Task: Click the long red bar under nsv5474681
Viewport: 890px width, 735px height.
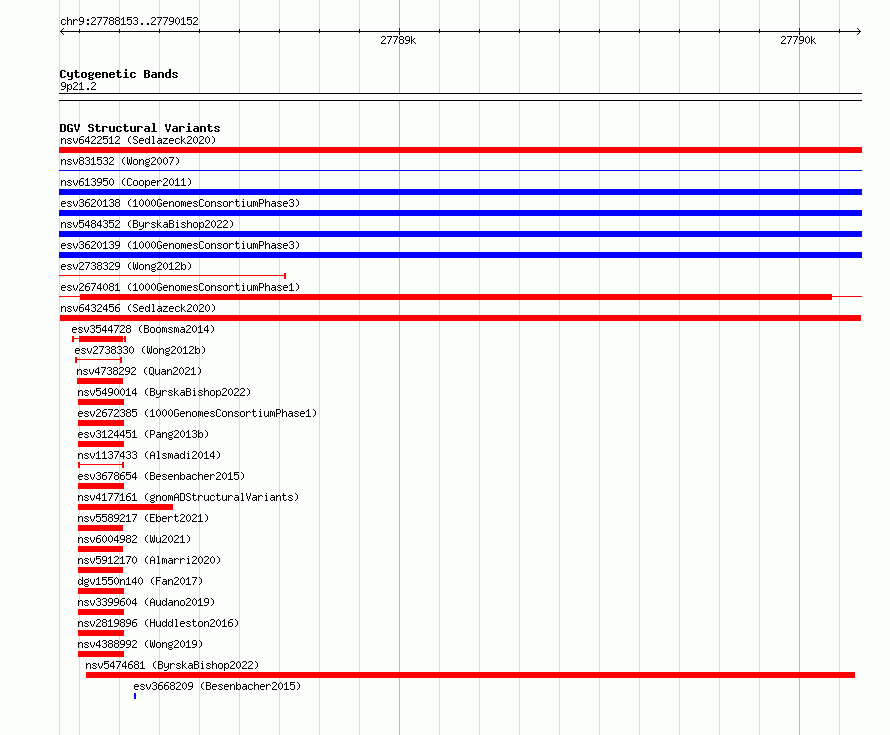Action: [471, 675]
